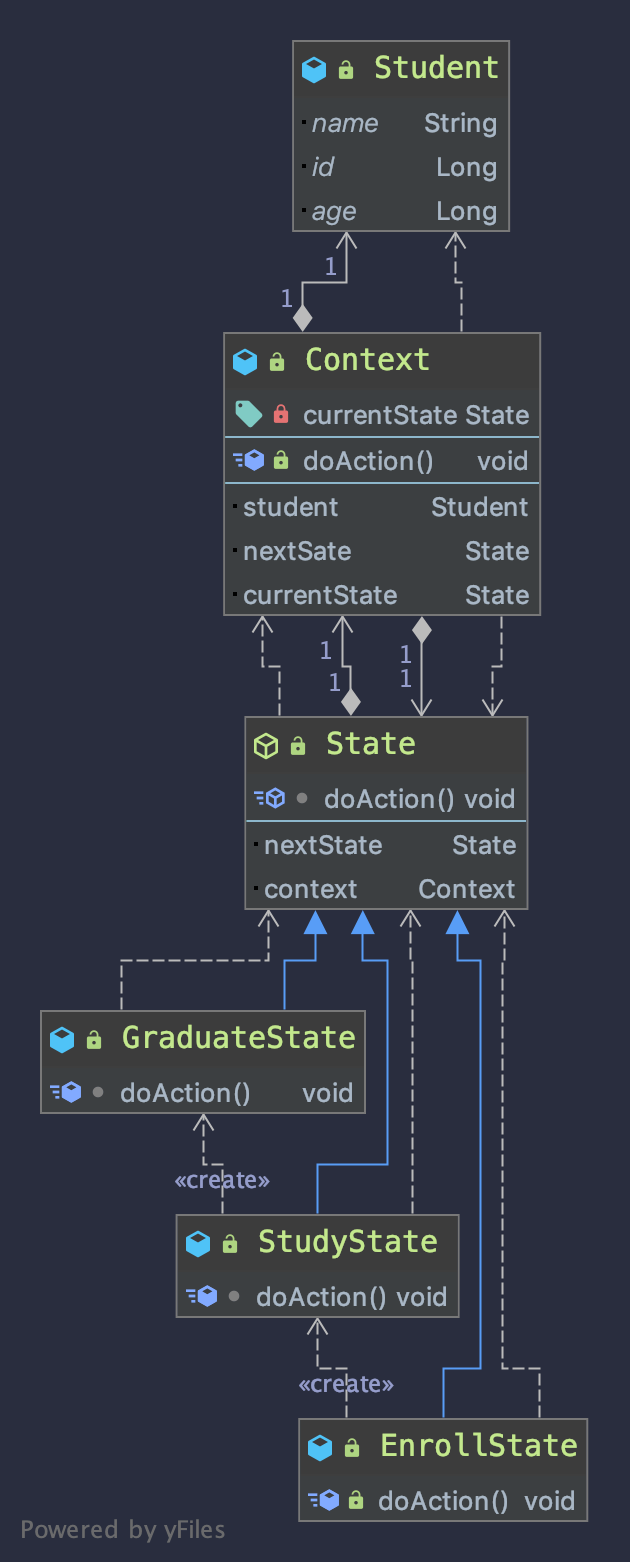Screen dimensions: 630x1562
Task: Click the Context doAction() method icon
Action: [248, 460]
